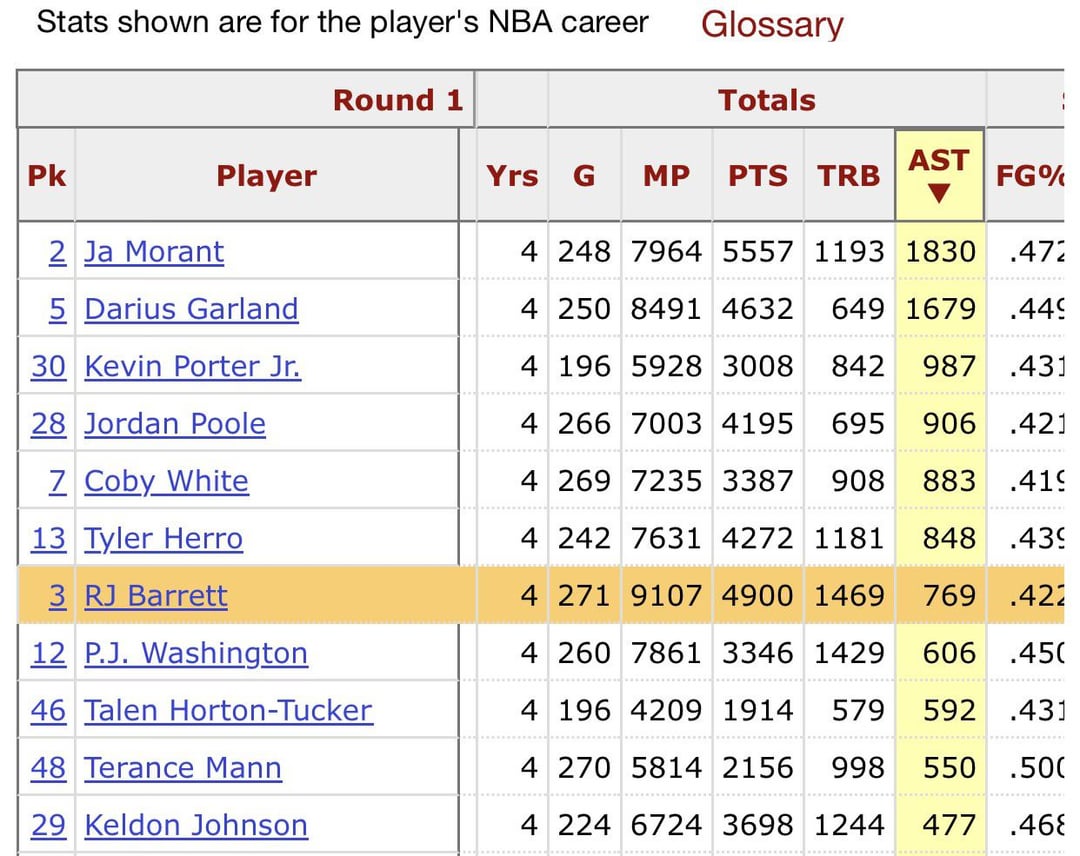Open the Glossary link

pos(771,24)
